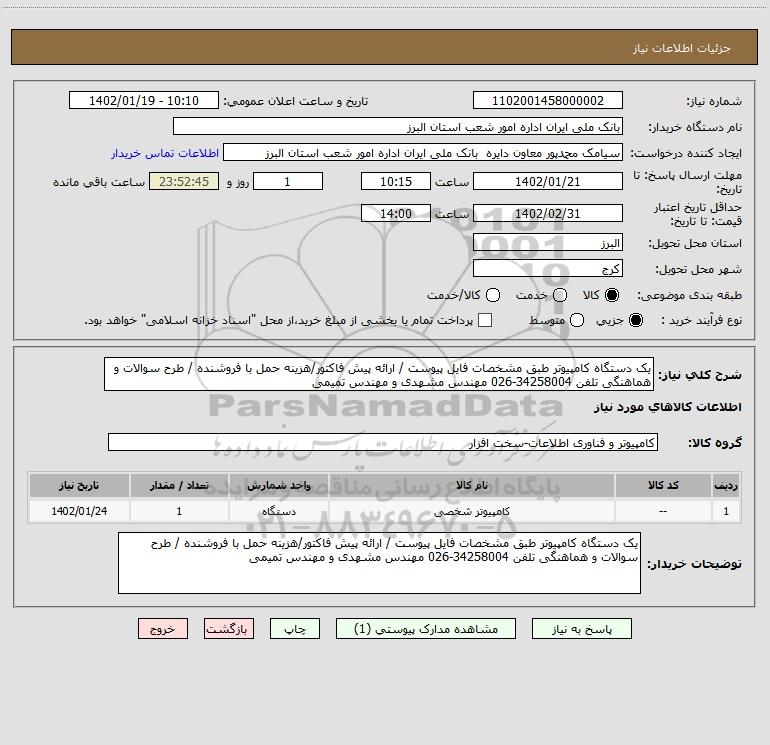This screenshot has height=745, width=770.
Task: Click the شماره نیاز field 1102001458000002
Action: (548, 100)
